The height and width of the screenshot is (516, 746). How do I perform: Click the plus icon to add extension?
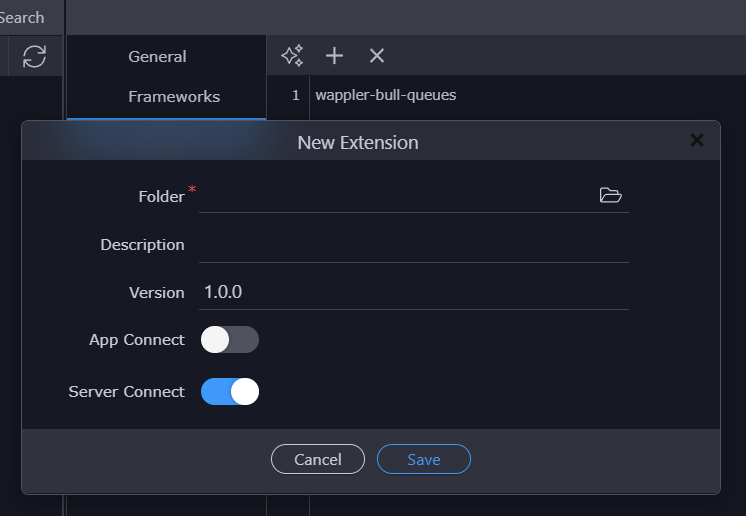coord(334,56)
